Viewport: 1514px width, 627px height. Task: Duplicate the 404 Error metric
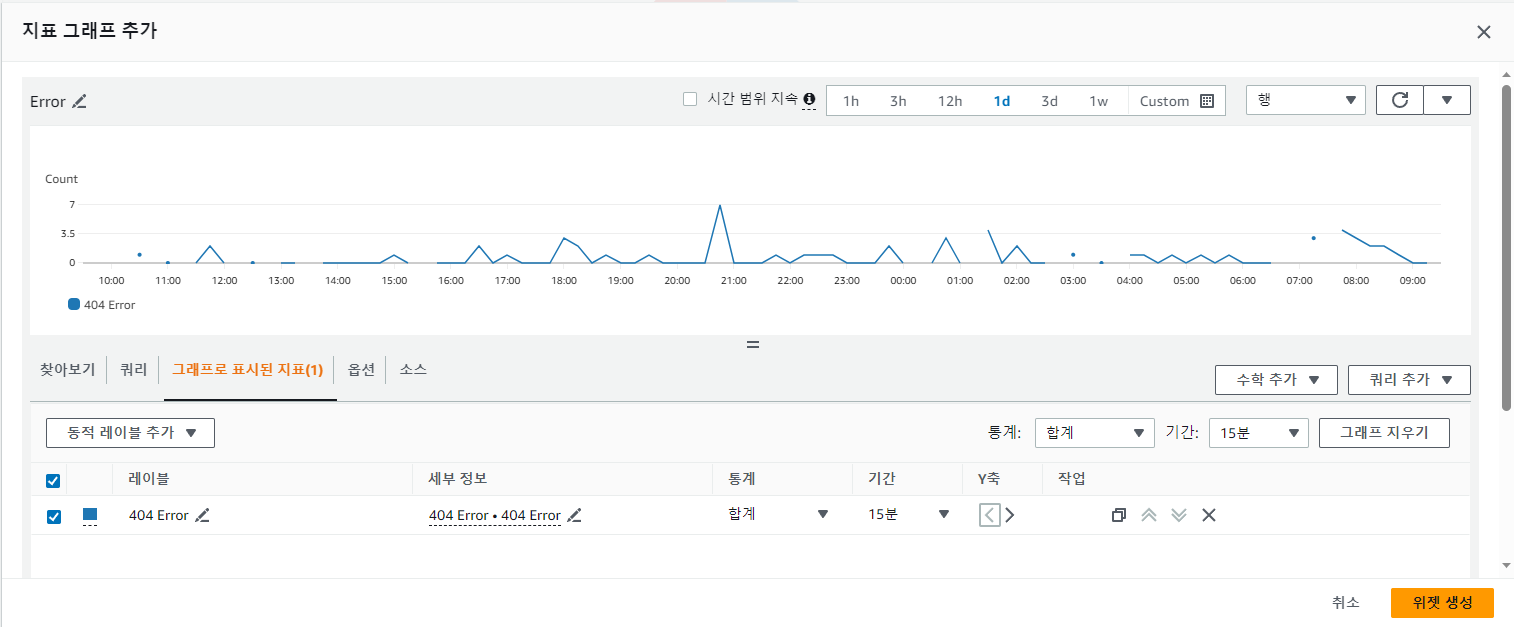pos(1119,515)
